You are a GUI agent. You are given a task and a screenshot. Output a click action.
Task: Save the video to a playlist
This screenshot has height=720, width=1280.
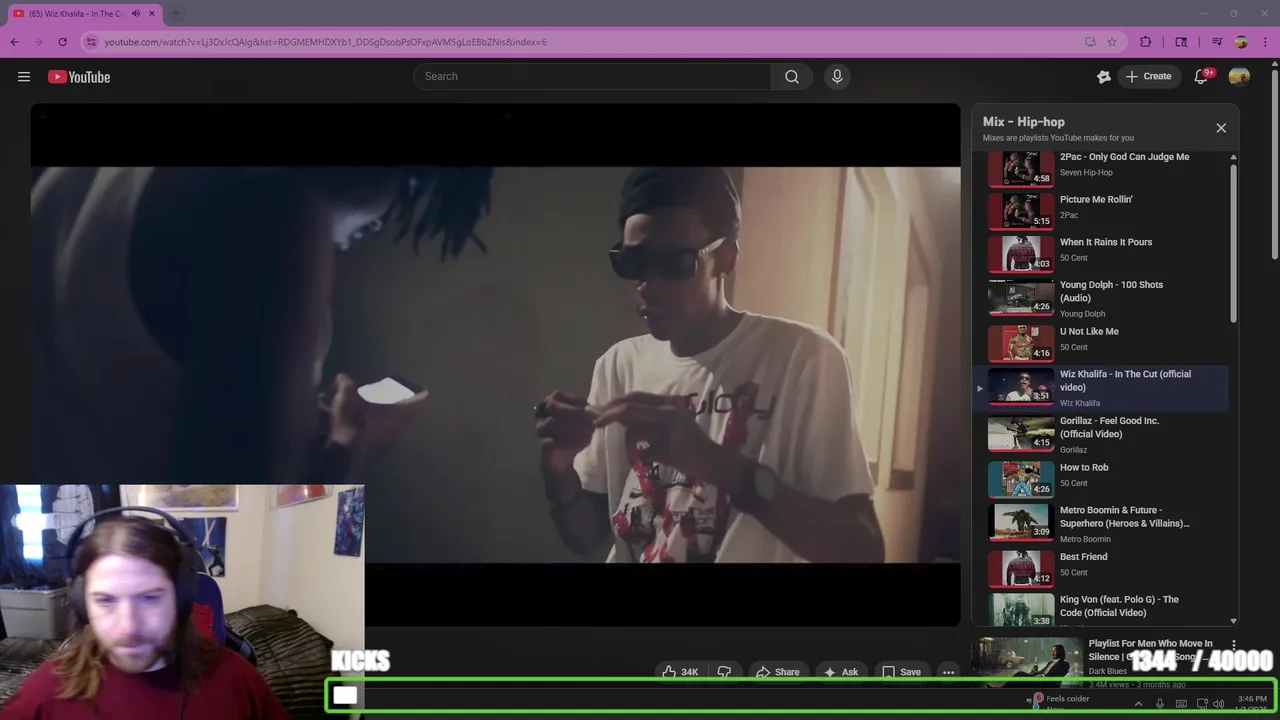click(x=901, y=672)
